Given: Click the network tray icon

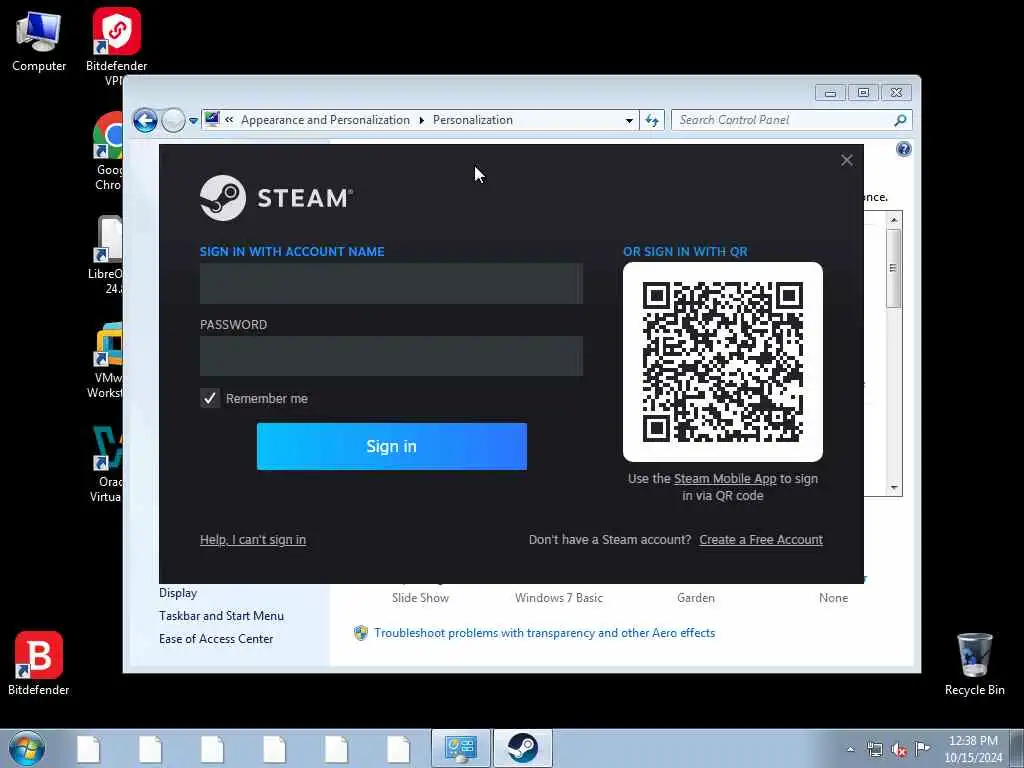Looking at the screenshot, I should (x=874, y=749).
